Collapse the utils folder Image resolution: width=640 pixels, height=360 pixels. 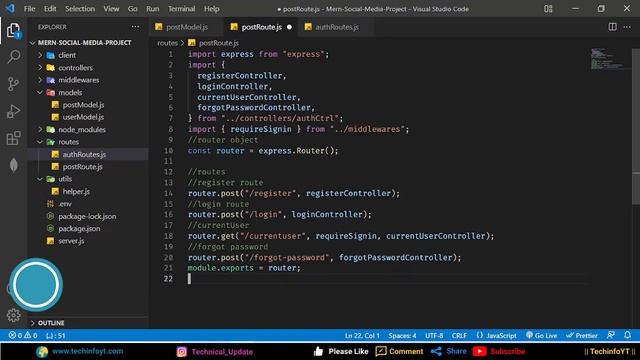tap(40, 179)
